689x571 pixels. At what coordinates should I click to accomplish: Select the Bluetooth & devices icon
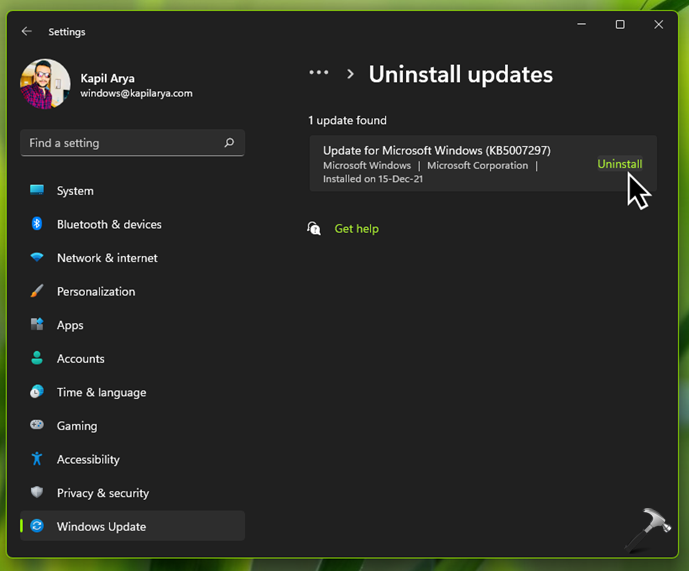pyautogui.click(x=37, y=224)
